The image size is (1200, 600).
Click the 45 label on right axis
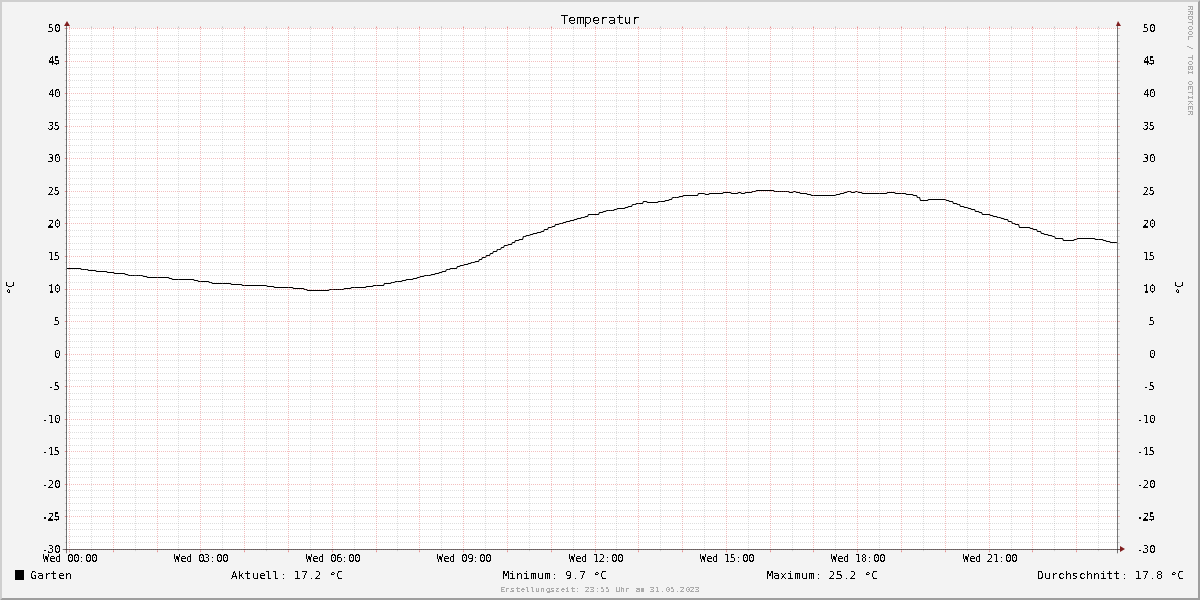[1149, 60]
